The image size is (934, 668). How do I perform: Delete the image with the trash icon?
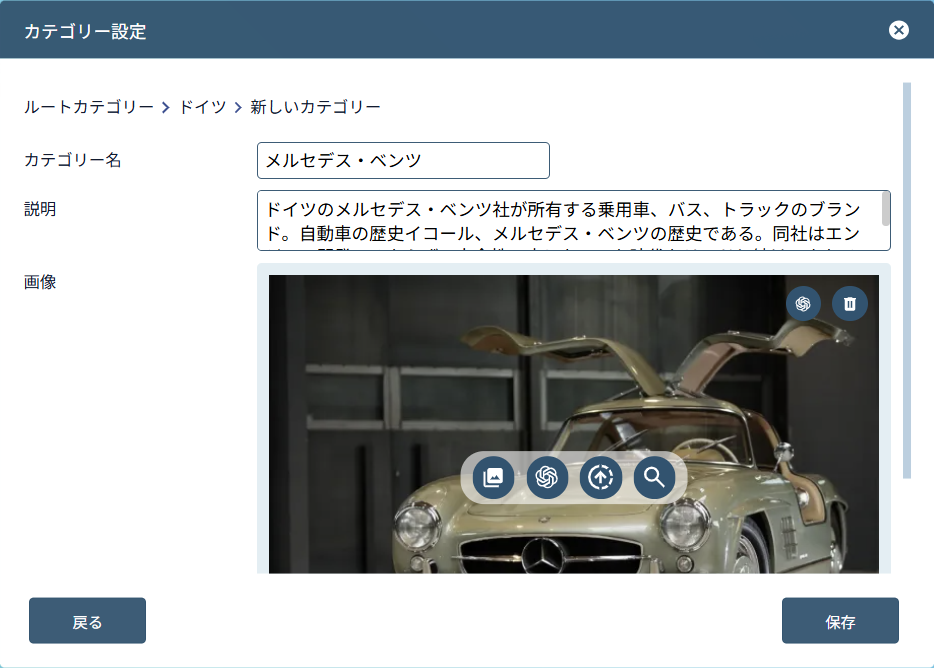[x=849, y=304]
